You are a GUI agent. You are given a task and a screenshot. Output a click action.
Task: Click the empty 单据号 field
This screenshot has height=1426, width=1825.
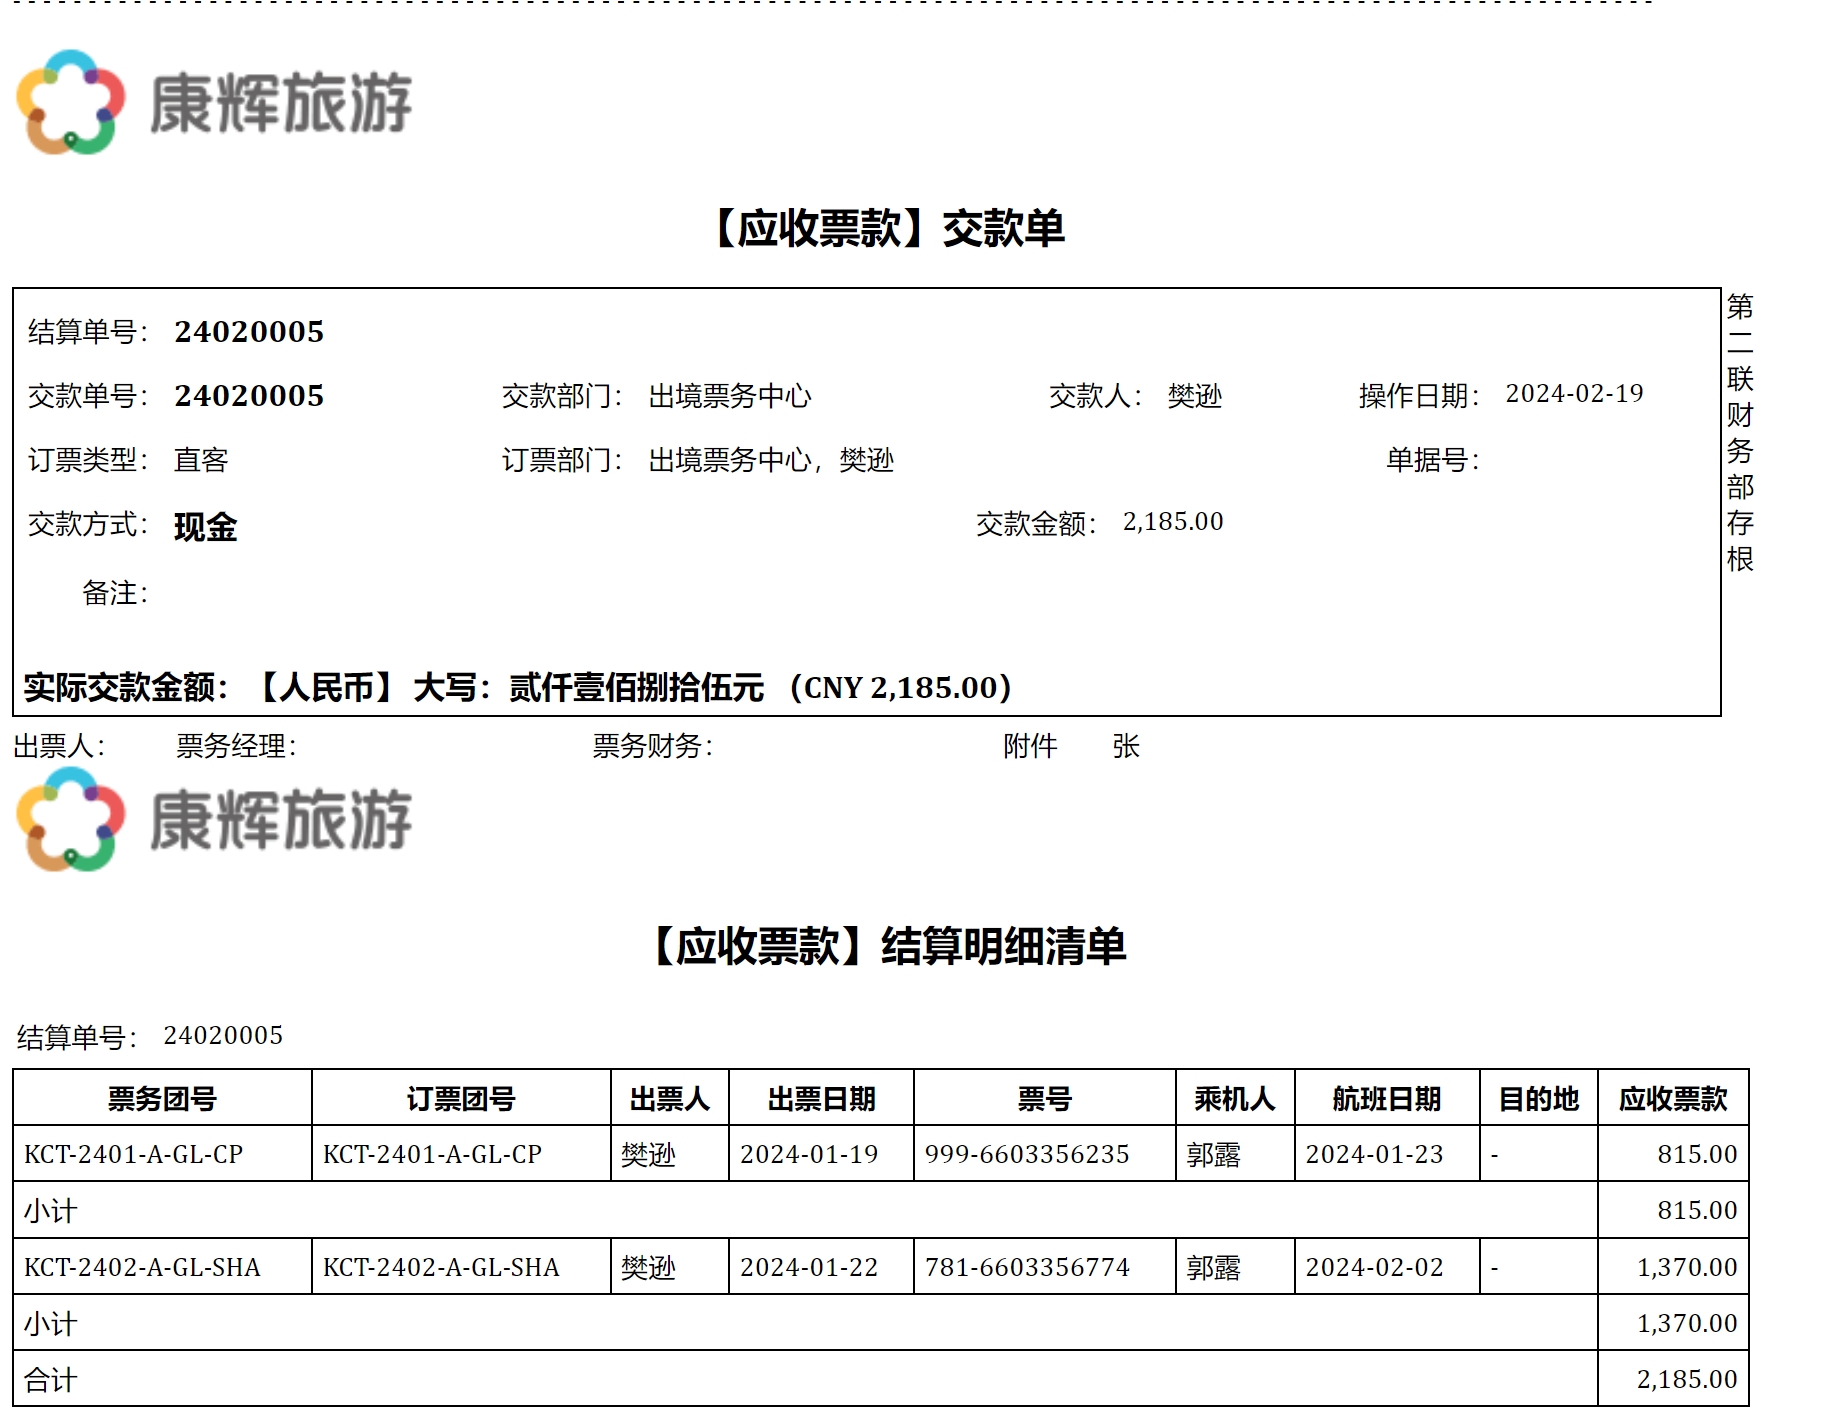tap(1580, 460)
